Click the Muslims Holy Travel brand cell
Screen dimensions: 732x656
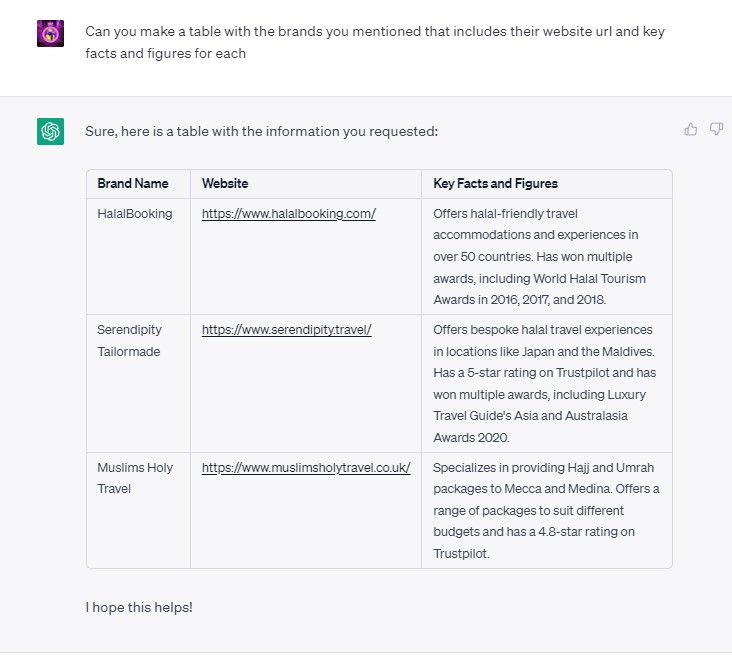(135, 478)
